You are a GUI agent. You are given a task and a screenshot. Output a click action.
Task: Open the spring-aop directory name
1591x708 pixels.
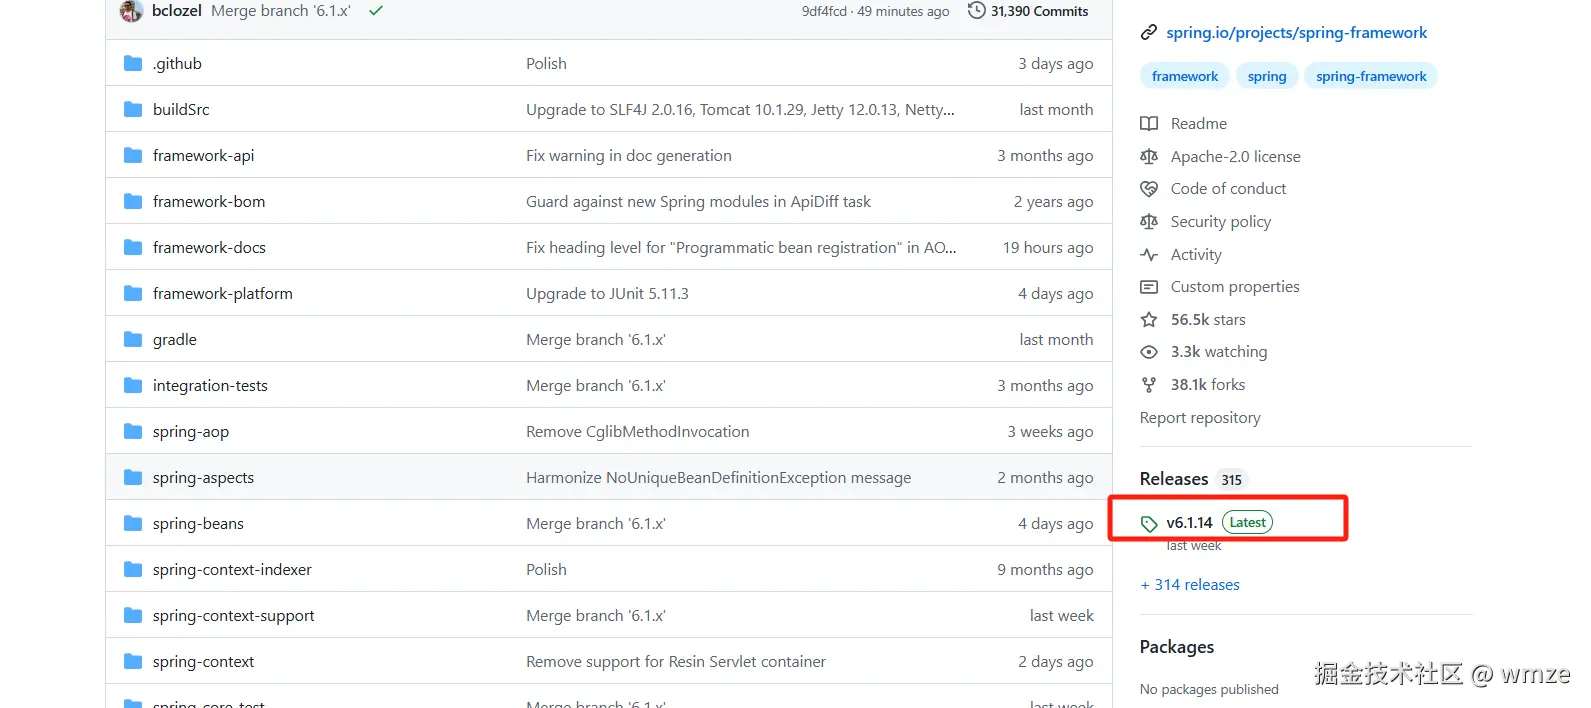pyautogui.click(x=191, y=431)
